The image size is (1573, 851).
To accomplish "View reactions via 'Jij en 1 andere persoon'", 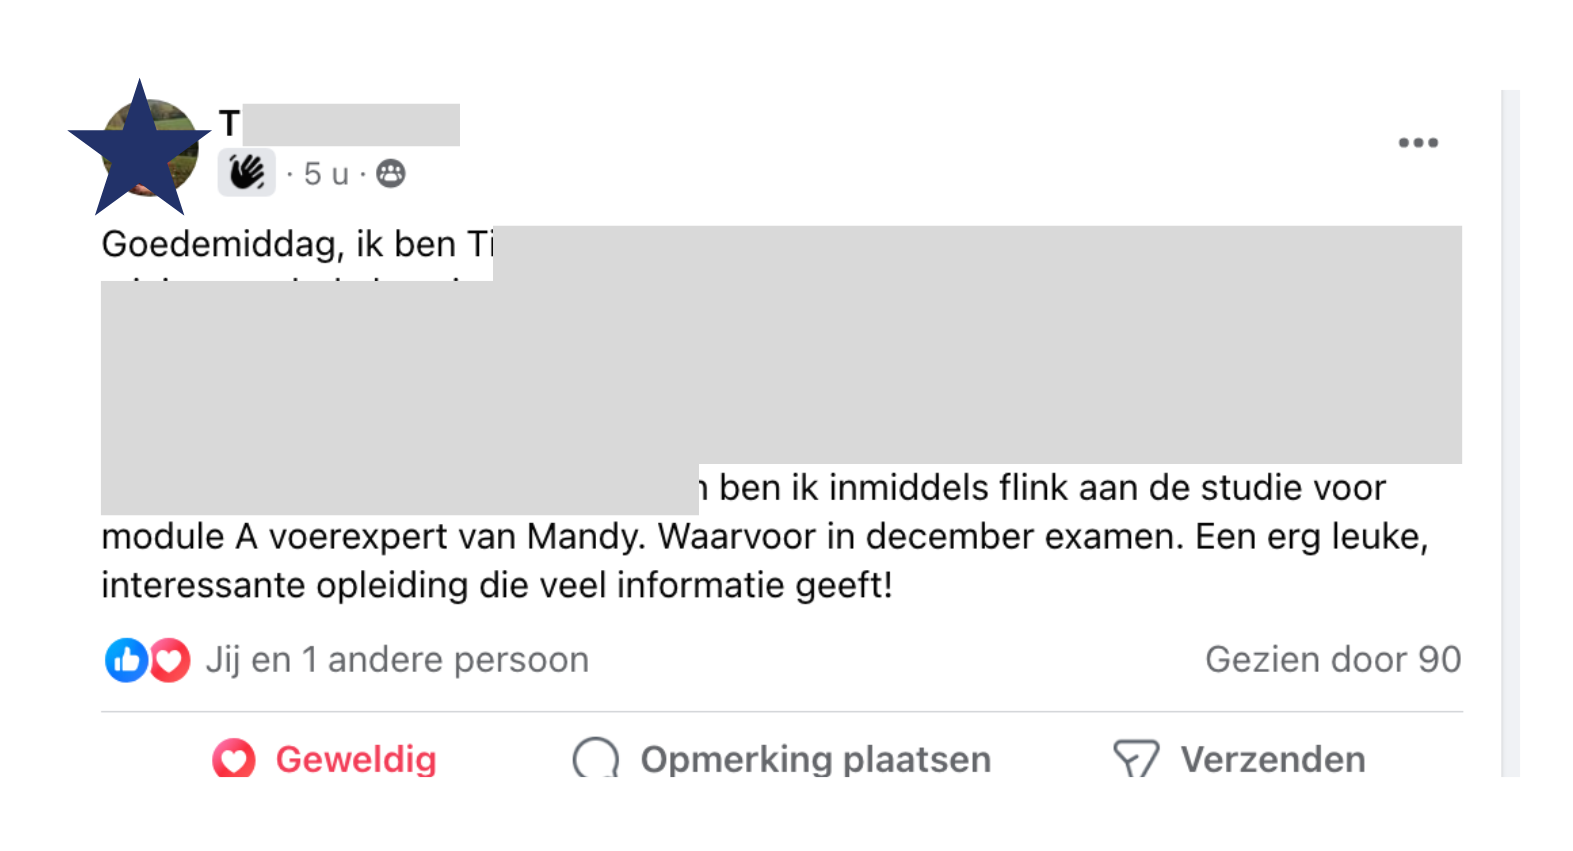I will point(397,660).
